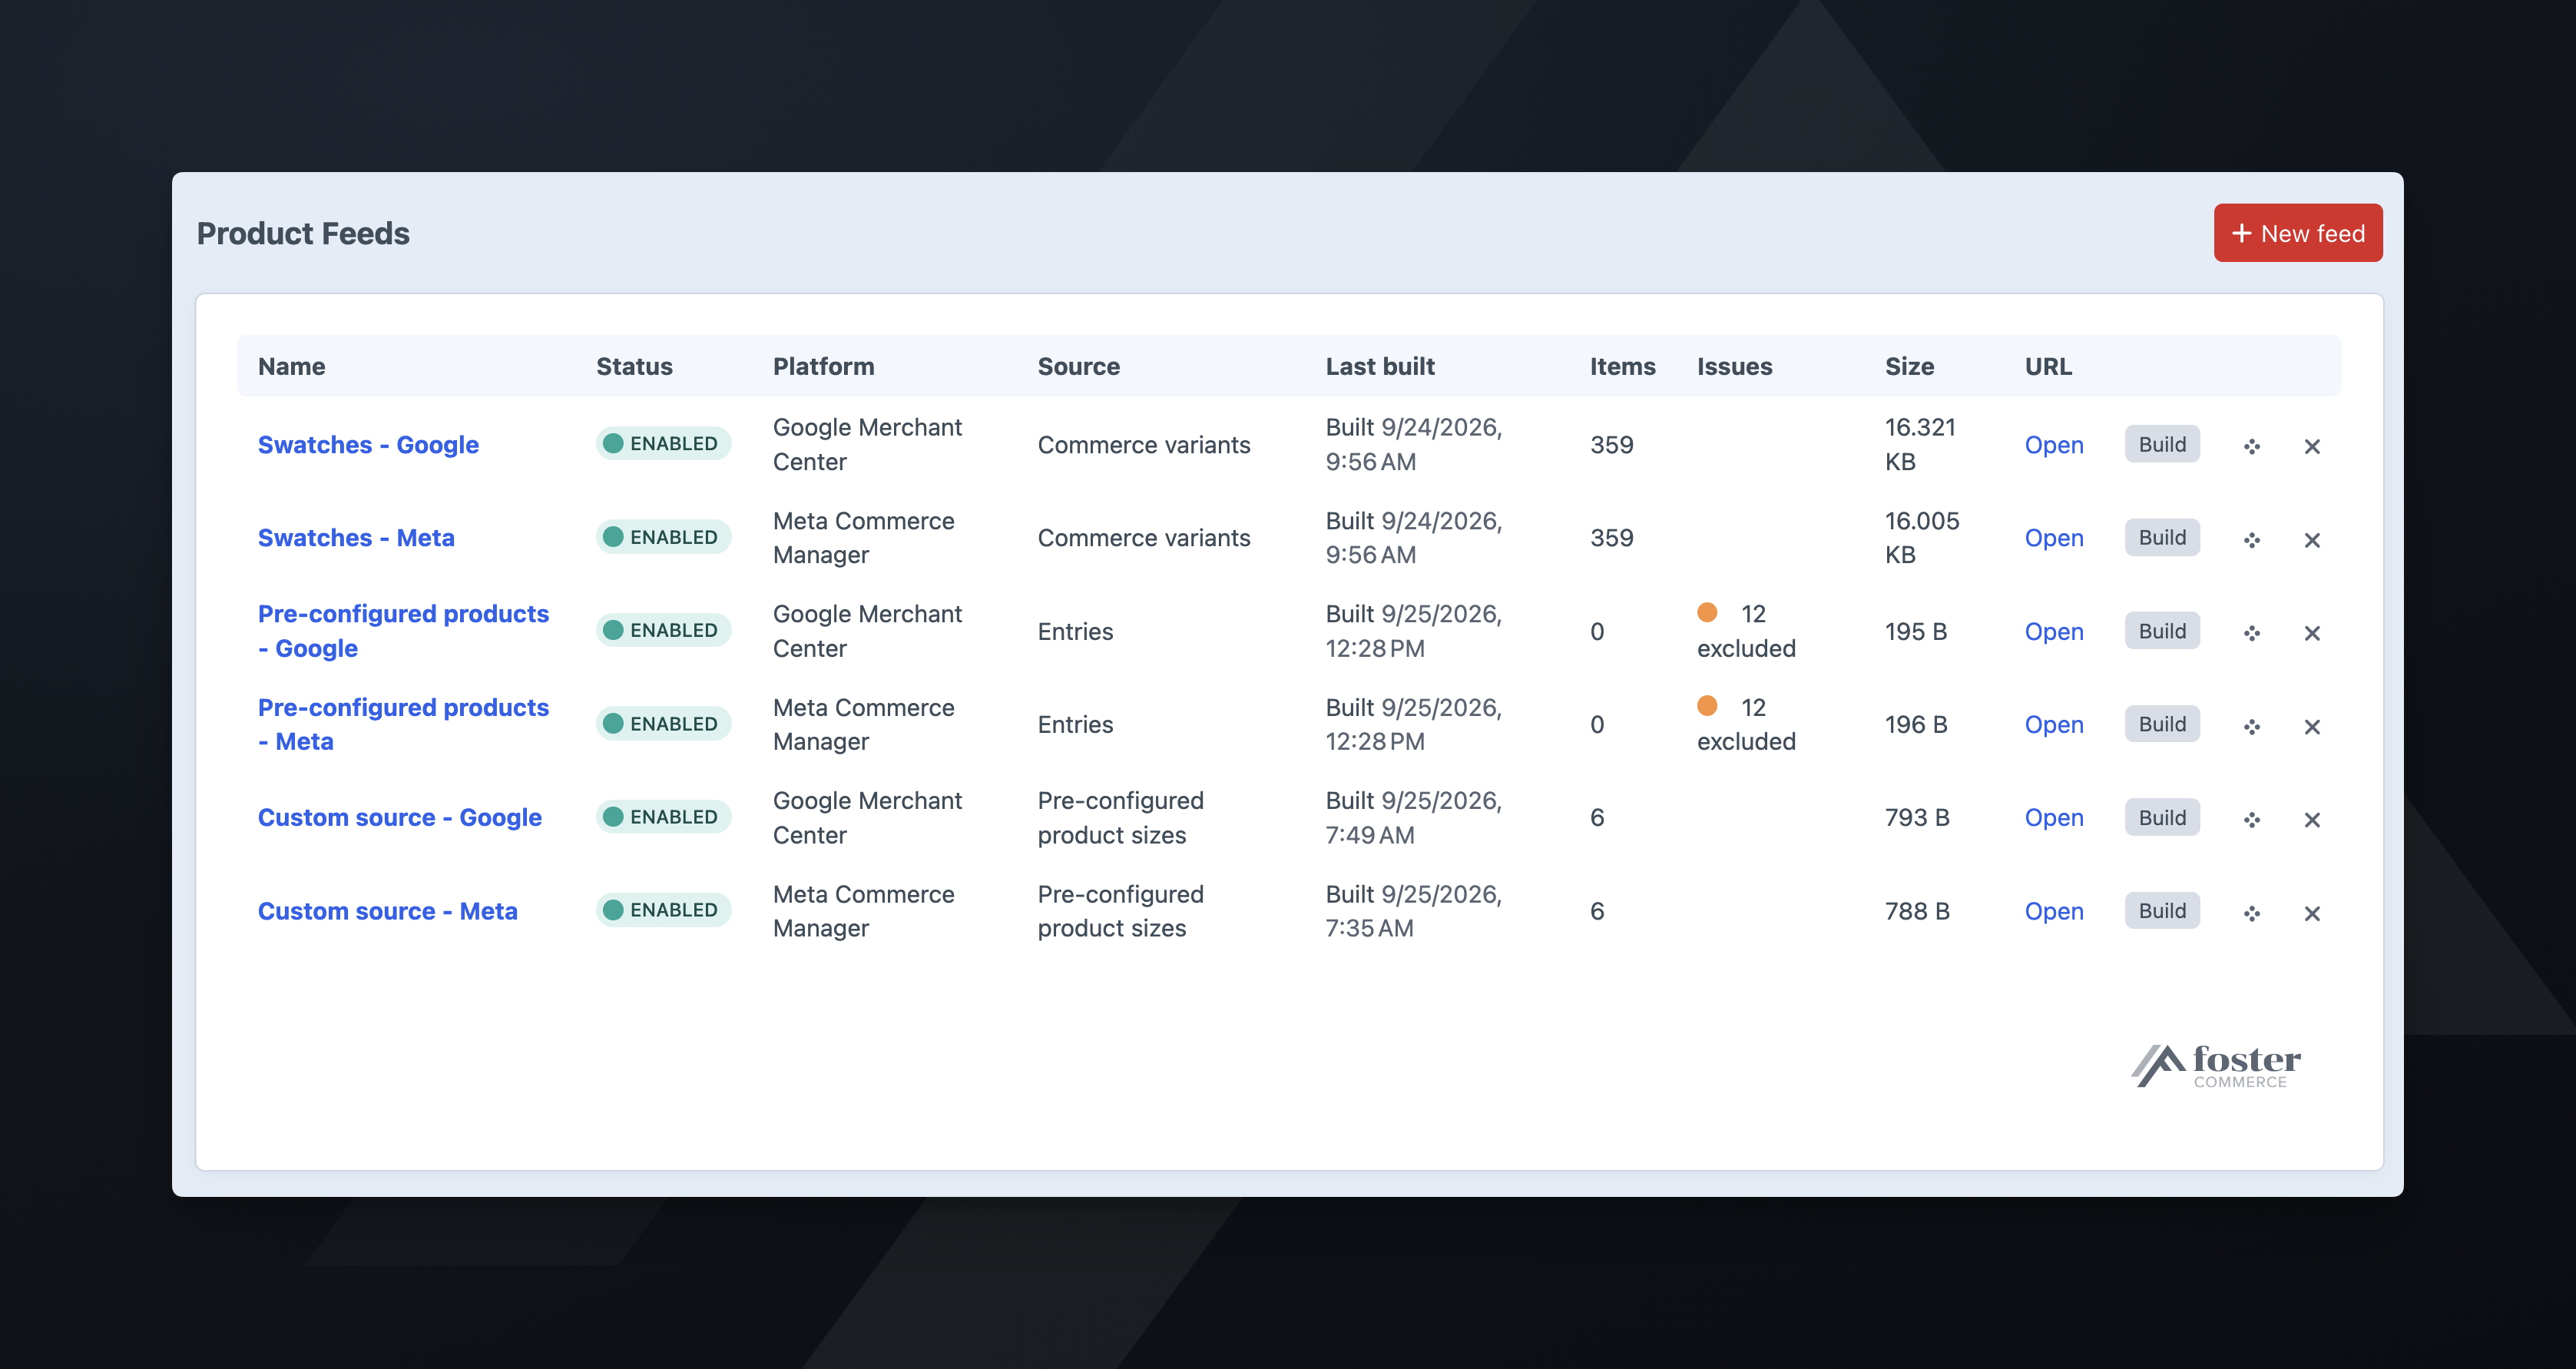Image resolution: width=2576 pixels, height=1369 pixels.
Task: Delete the Custom source - Meta feed
Action: (x=2312, y=913)
